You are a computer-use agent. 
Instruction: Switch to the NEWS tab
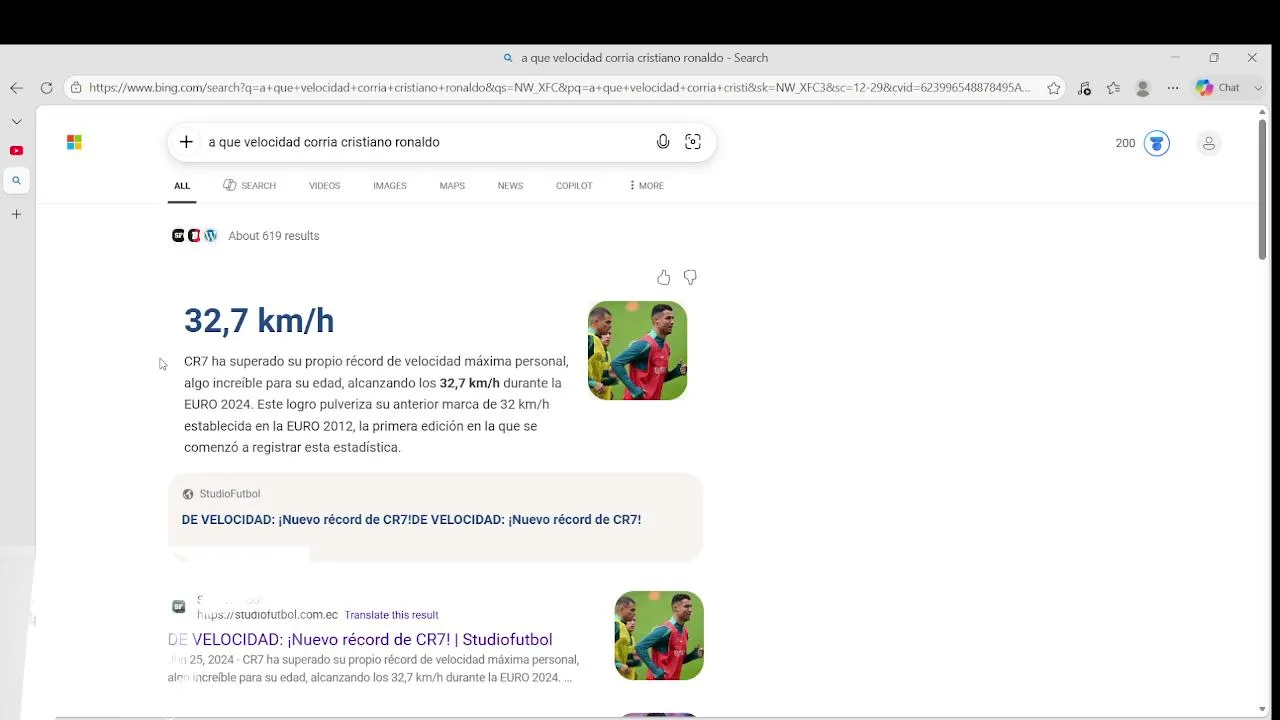pyautogui.click(x=510, y=186)
